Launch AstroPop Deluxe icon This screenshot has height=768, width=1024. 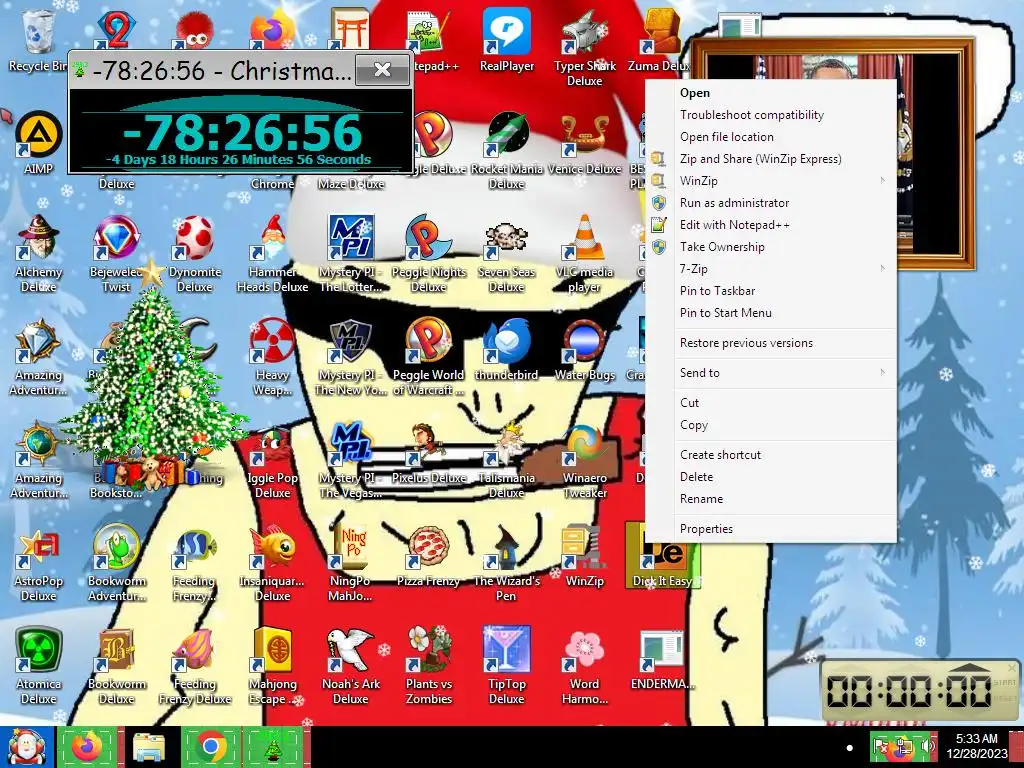click(39, 563)
